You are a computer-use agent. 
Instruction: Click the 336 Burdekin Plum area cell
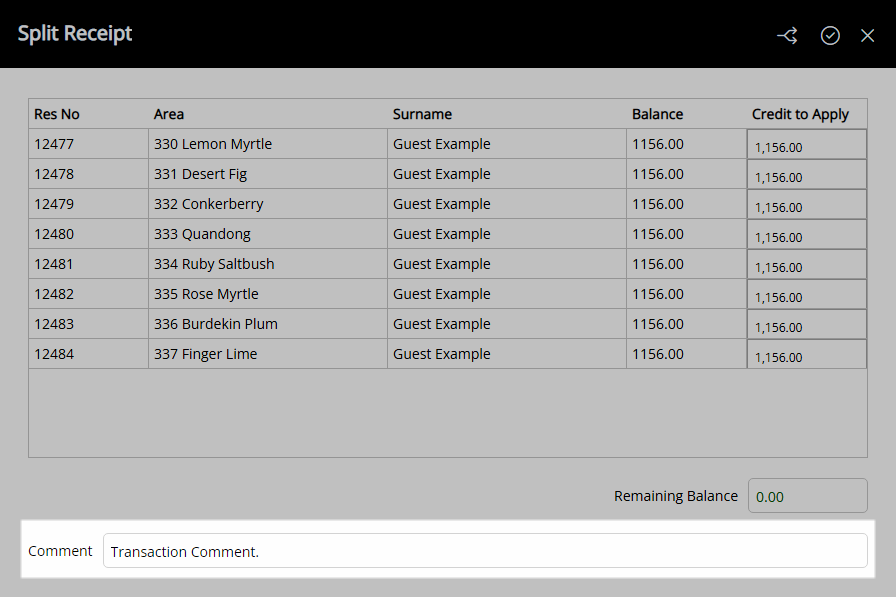(x=268, y=324)
